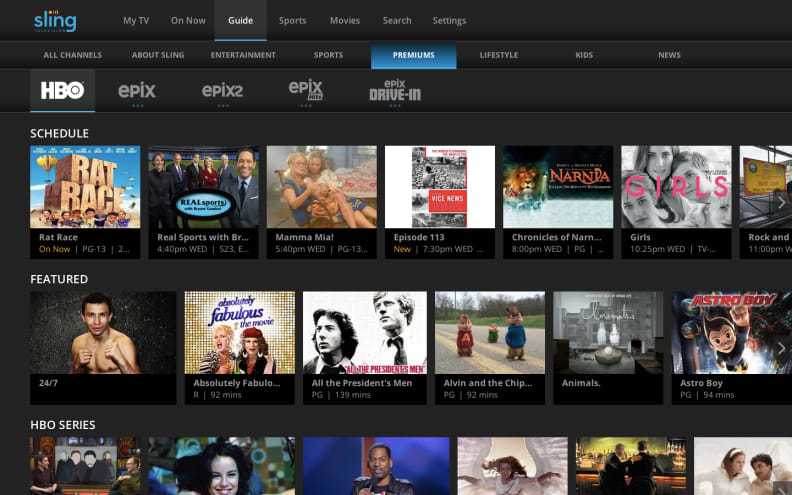Click the 'New' label under Episode 113
Viewport: 792px width, 495px height.
(x=402, y=249)
